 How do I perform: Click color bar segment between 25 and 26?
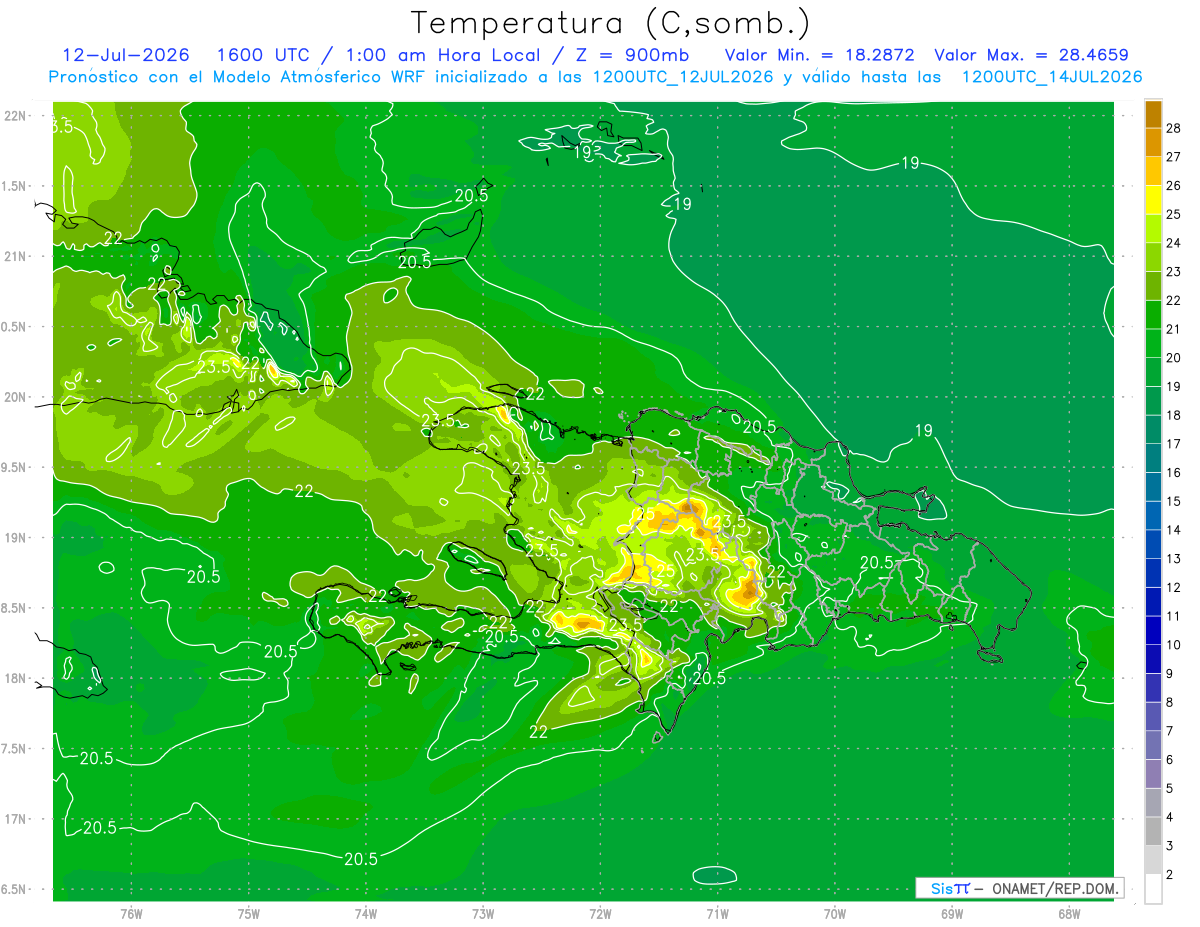1153,200
